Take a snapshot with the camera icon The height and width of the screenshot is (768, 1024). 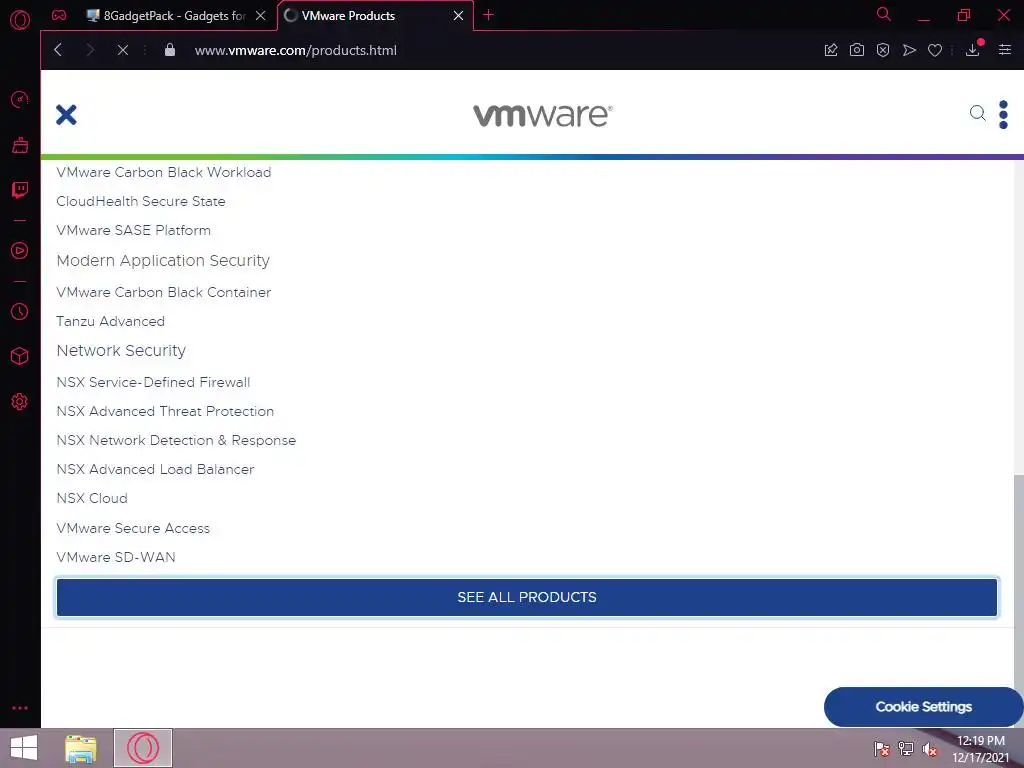(857, 50)
